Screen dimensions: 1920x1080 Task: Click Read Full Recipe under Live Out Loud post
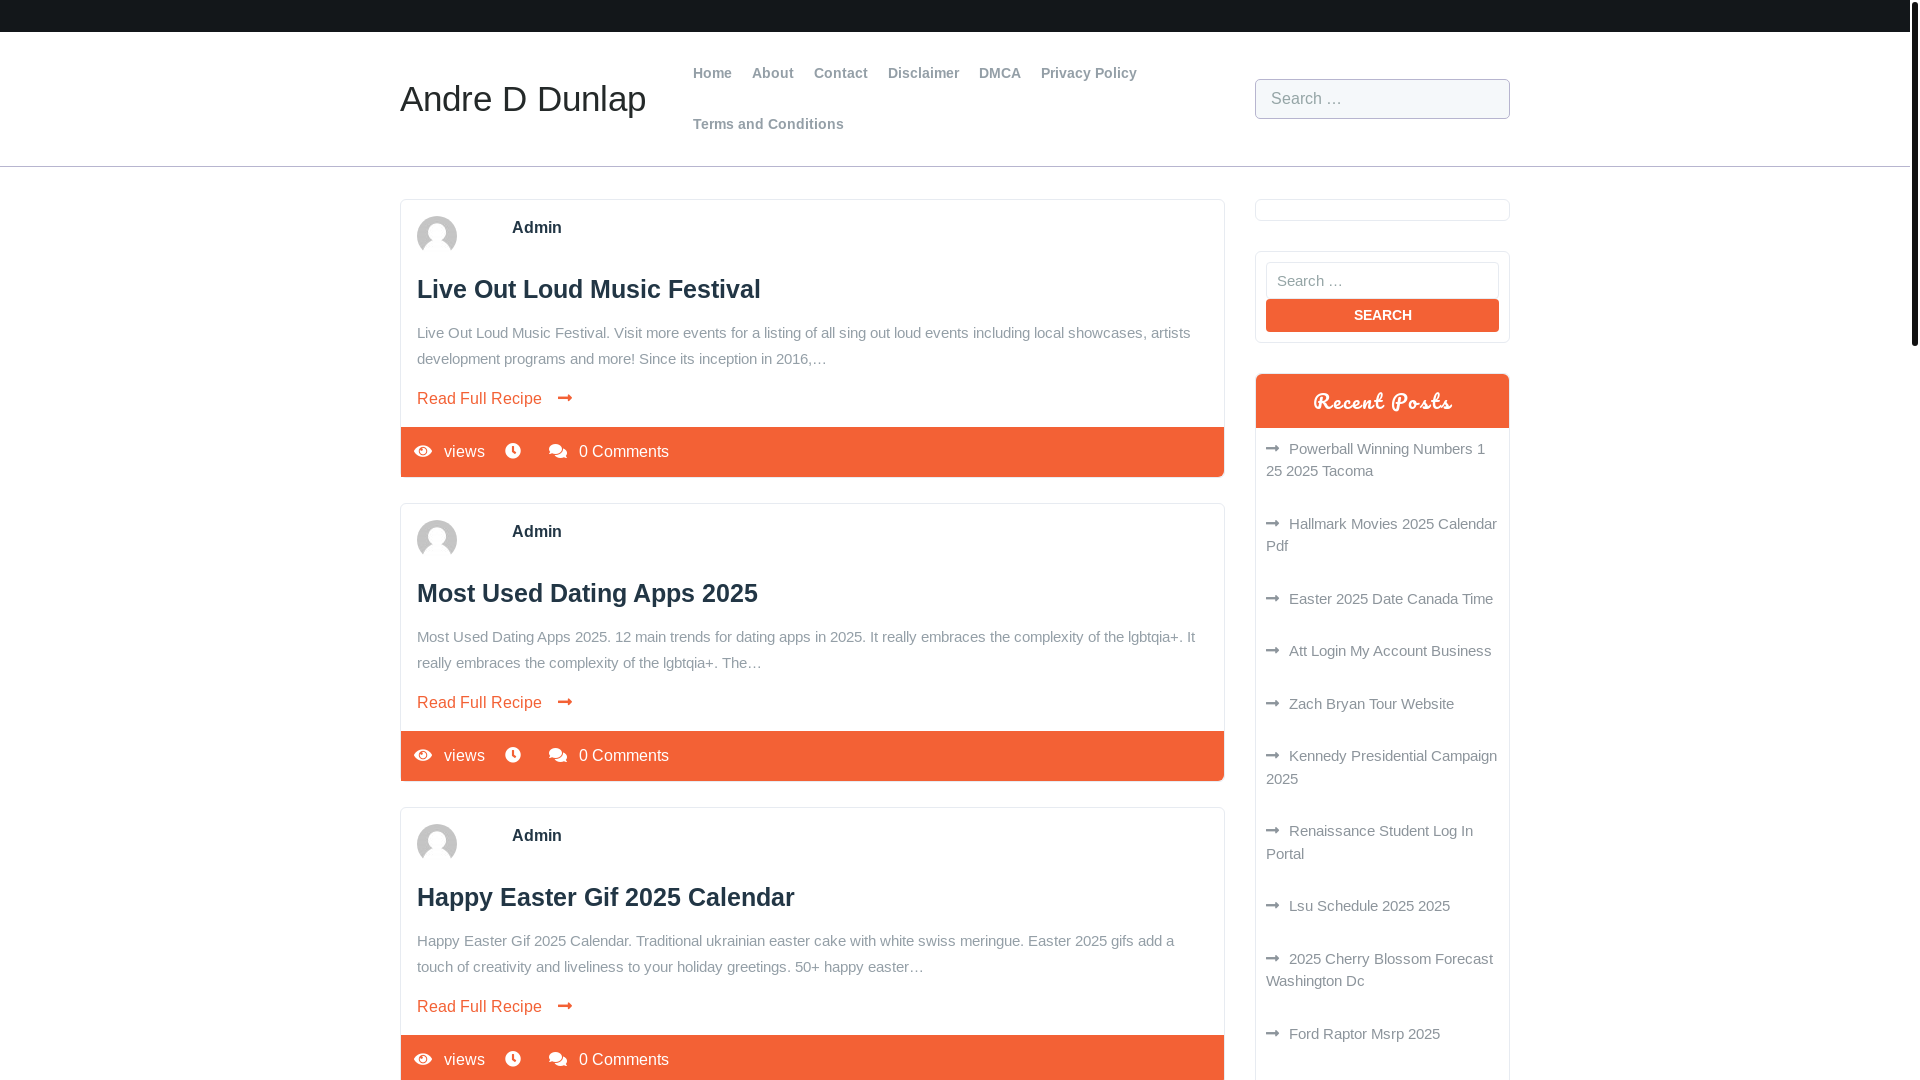(x=479, y=398)
